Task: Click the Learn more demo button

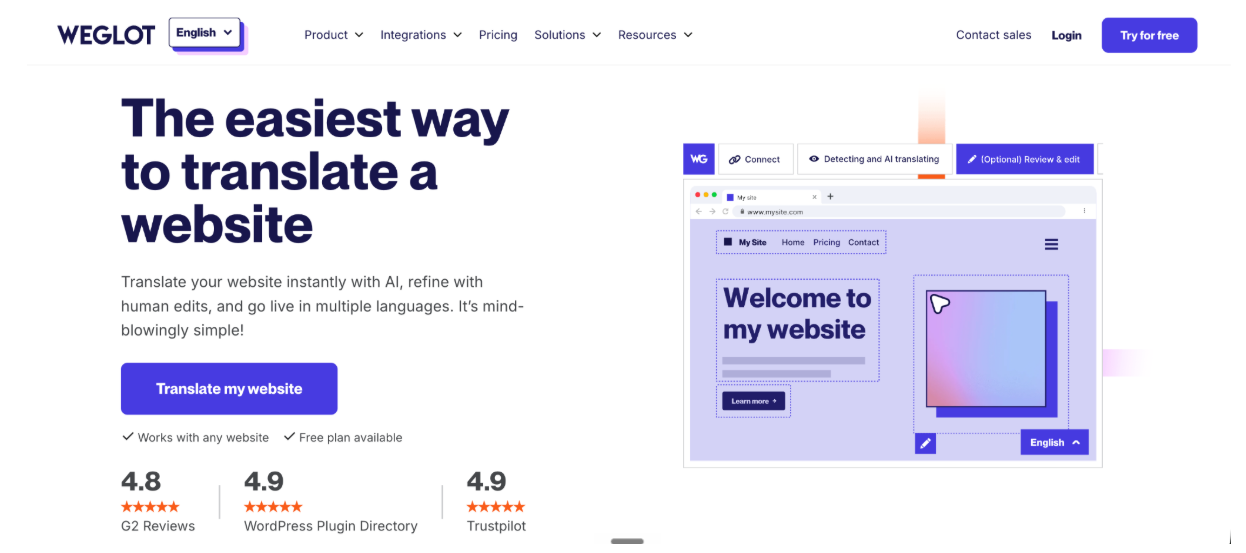Action: (x=754, y=401)
